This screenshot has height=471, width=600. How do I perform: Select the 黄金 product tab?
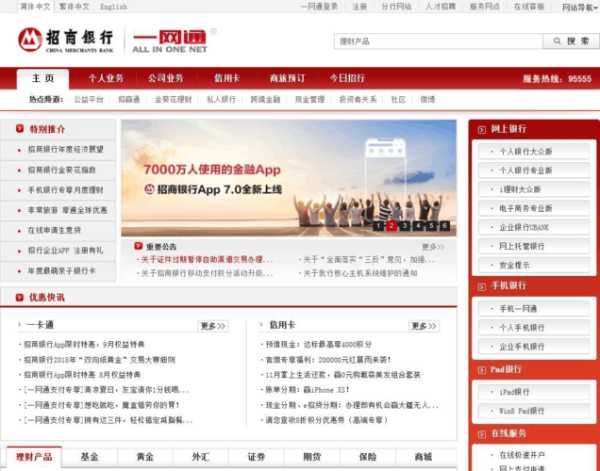click(145, 457)
